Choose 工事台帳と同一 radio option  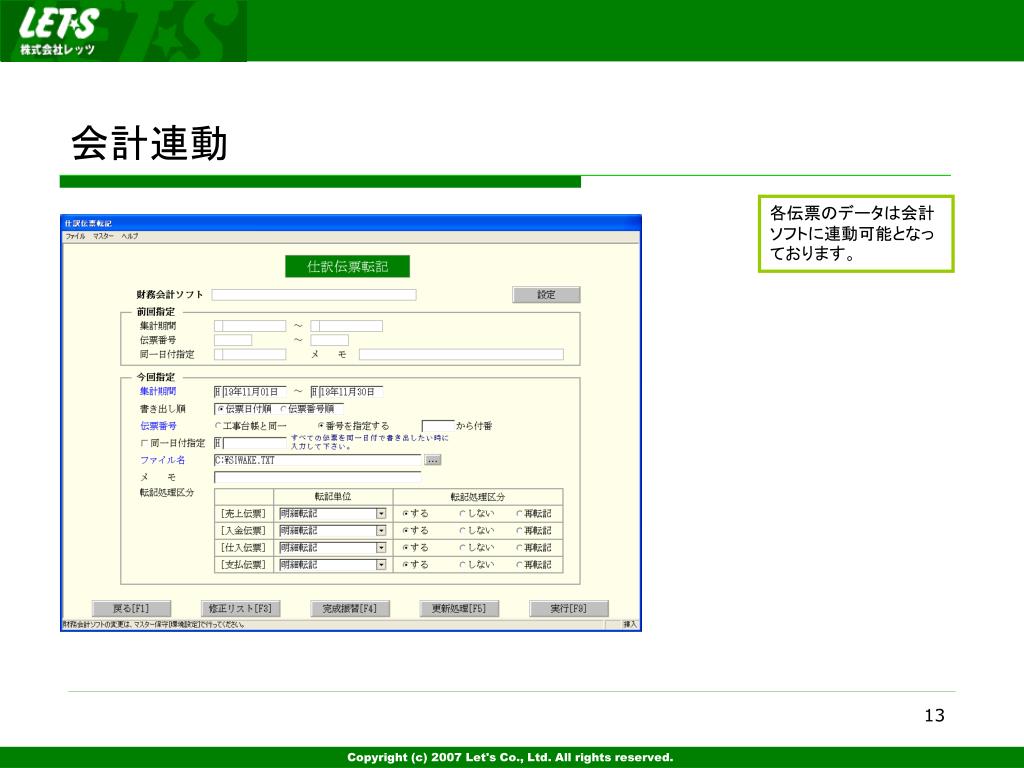[x=219, y=426]
